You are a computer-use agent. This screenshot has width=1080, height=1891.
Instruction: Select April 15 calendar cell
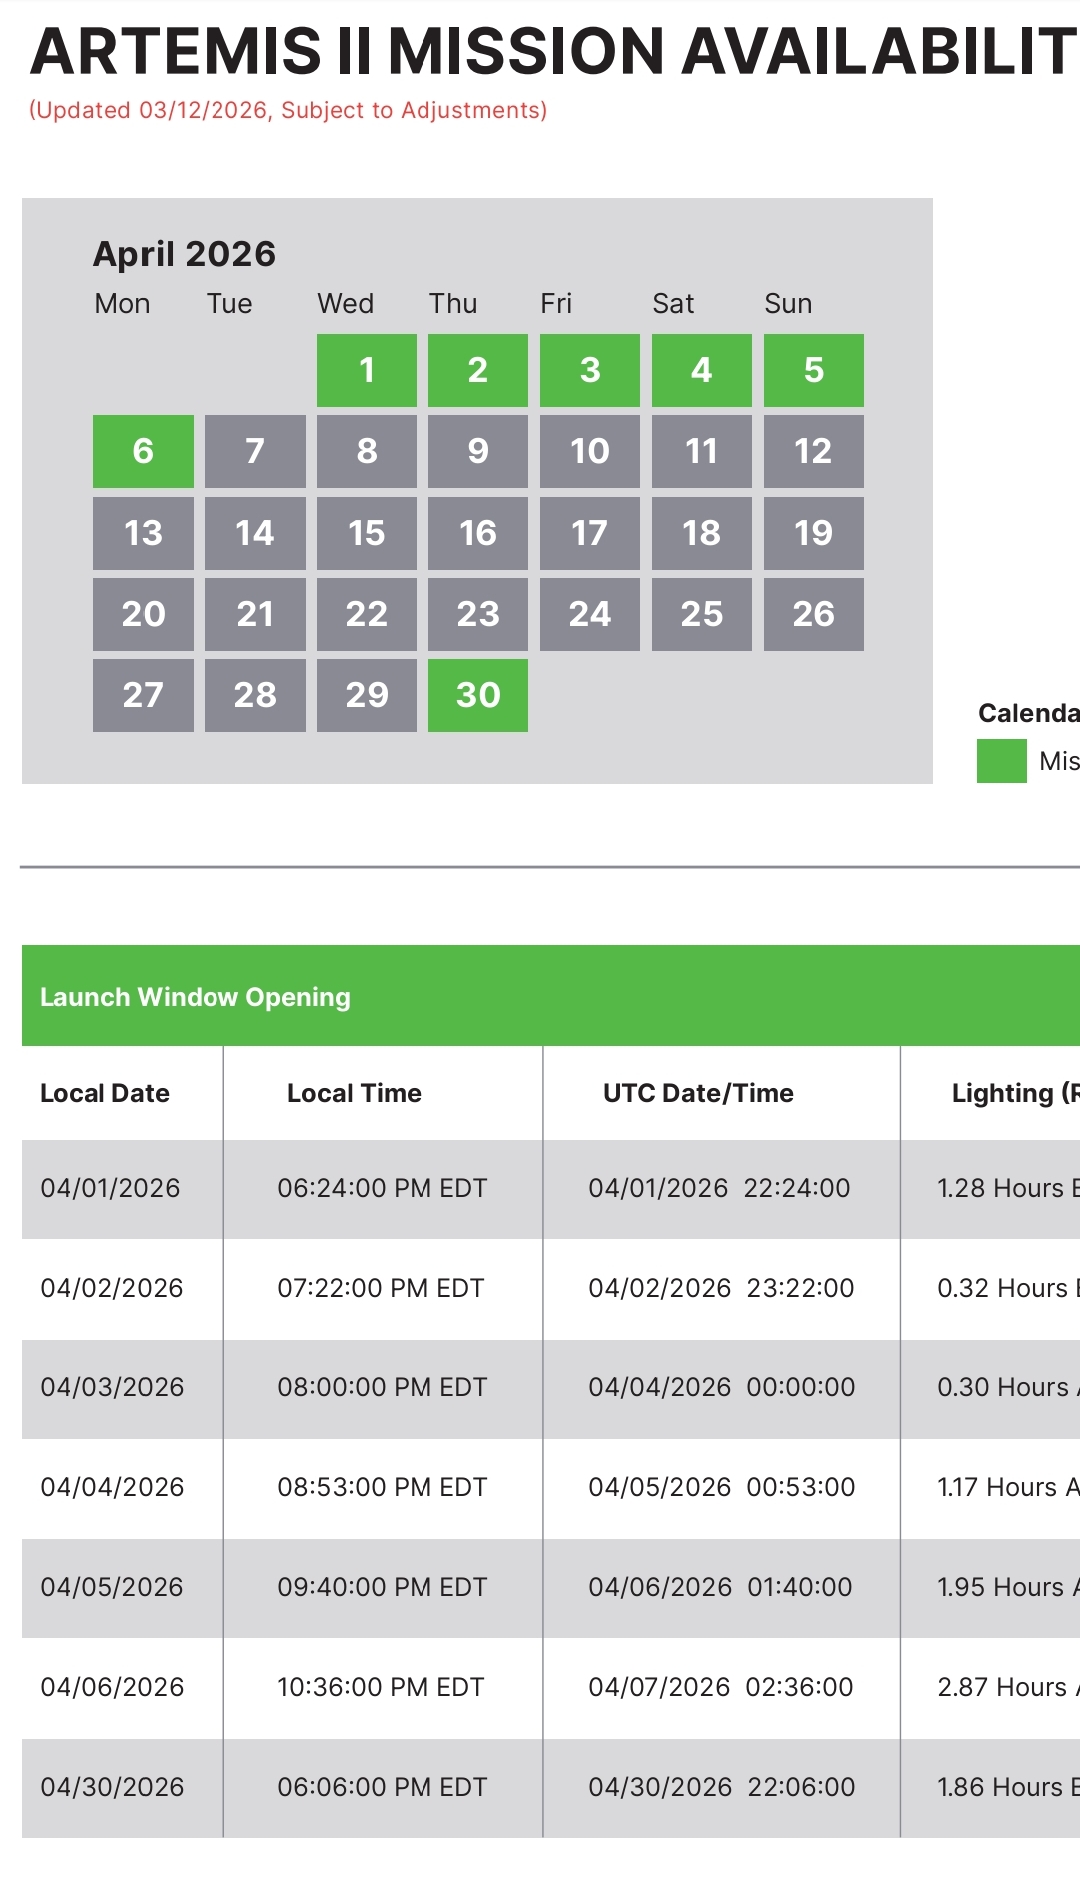[x=367, y=533]
